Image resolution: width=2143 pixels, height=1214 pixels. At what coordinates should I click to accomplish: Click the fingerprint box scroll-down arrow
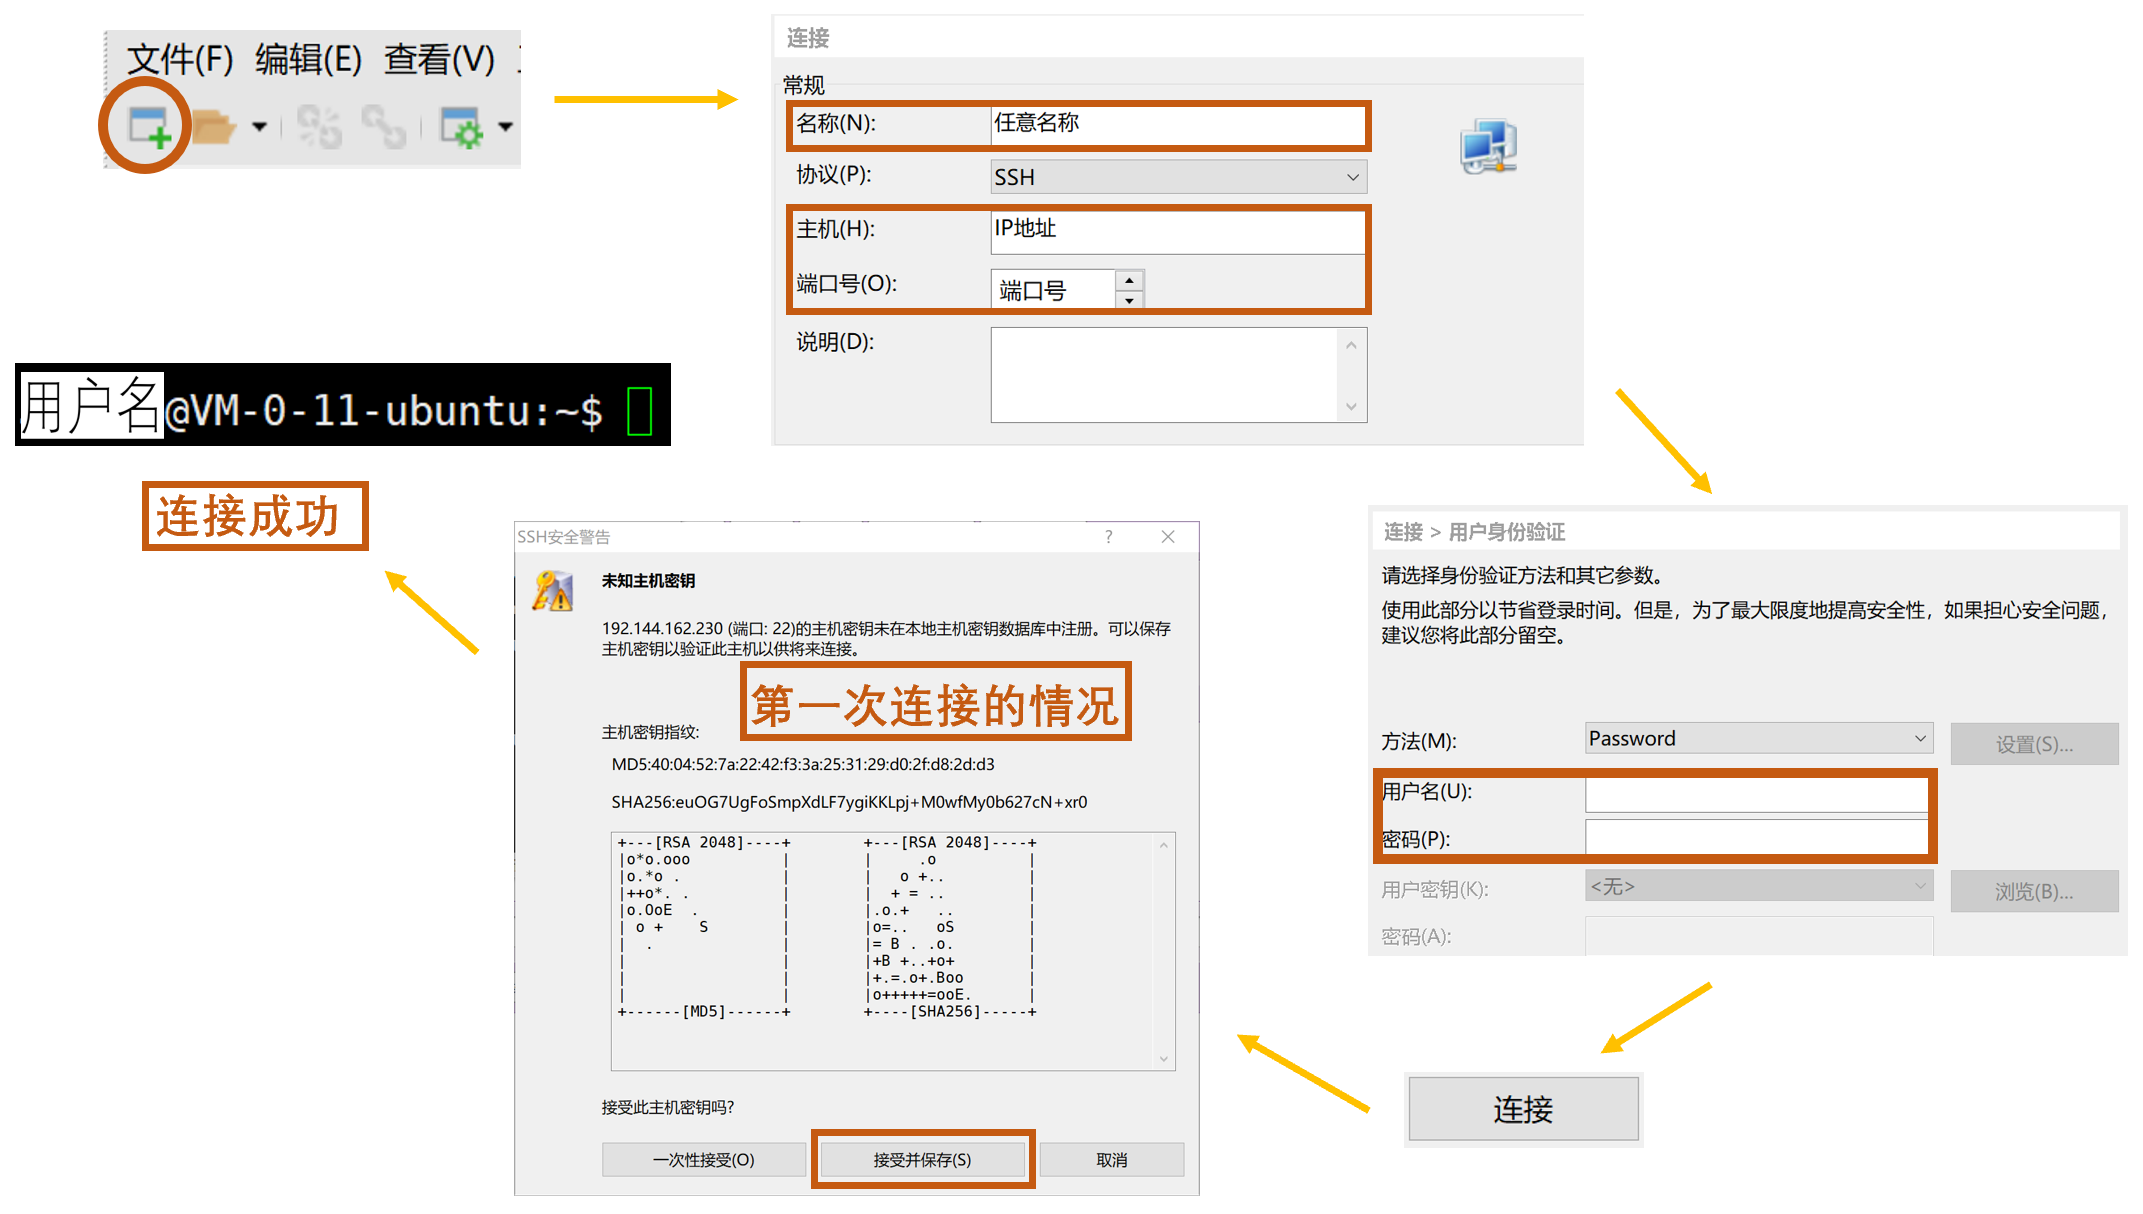click(x=1164, y=1058)
